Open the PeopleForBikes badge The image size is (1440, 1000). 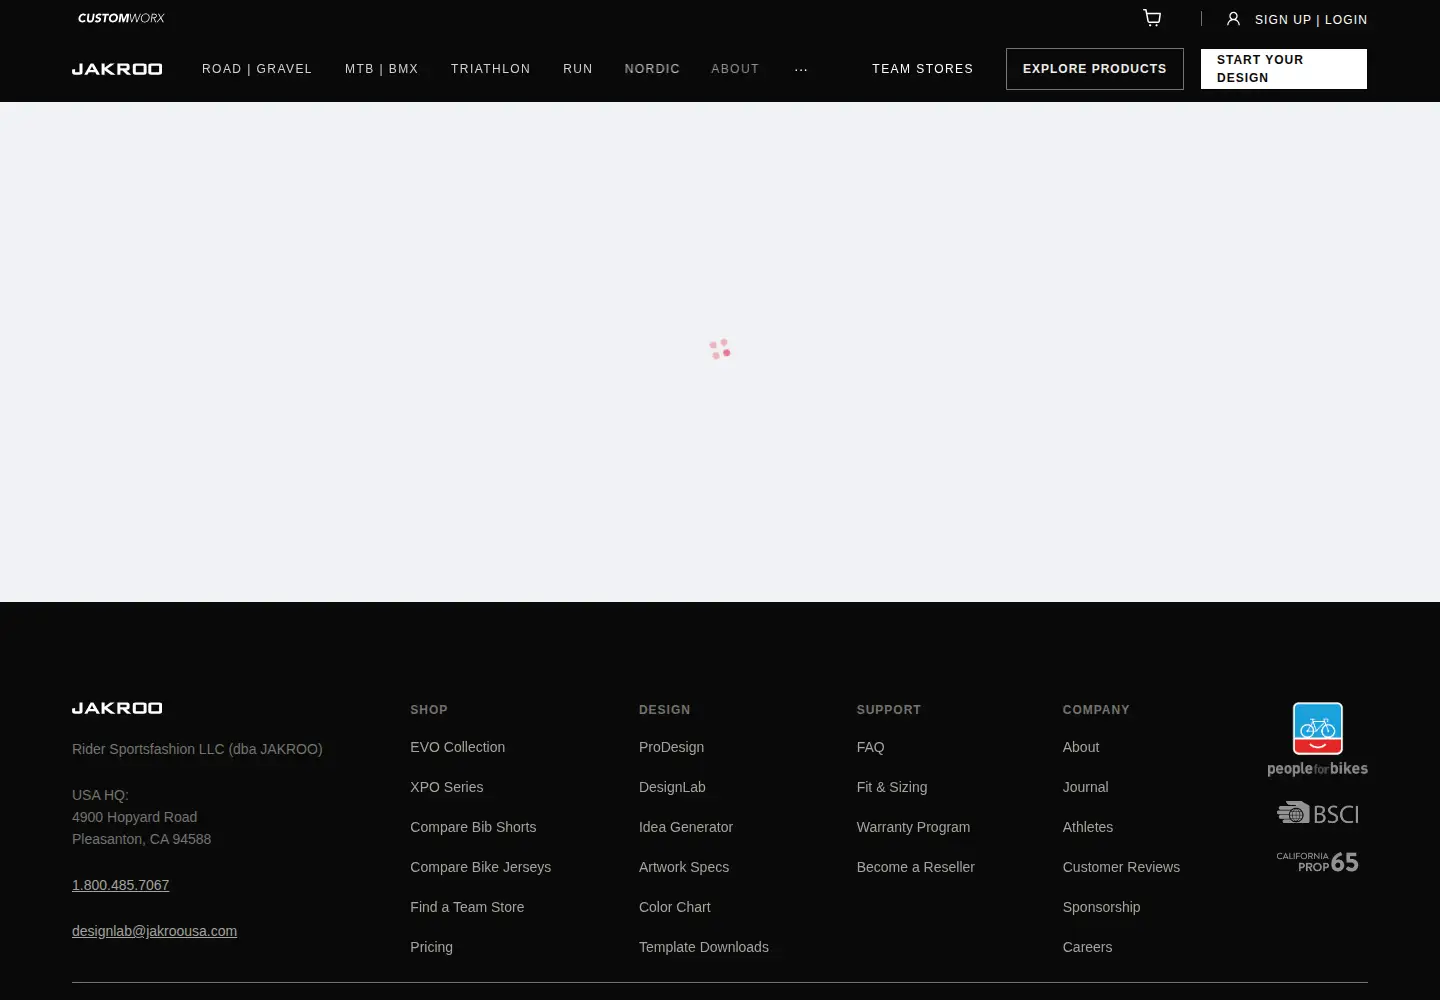(x=1317, y=739)
